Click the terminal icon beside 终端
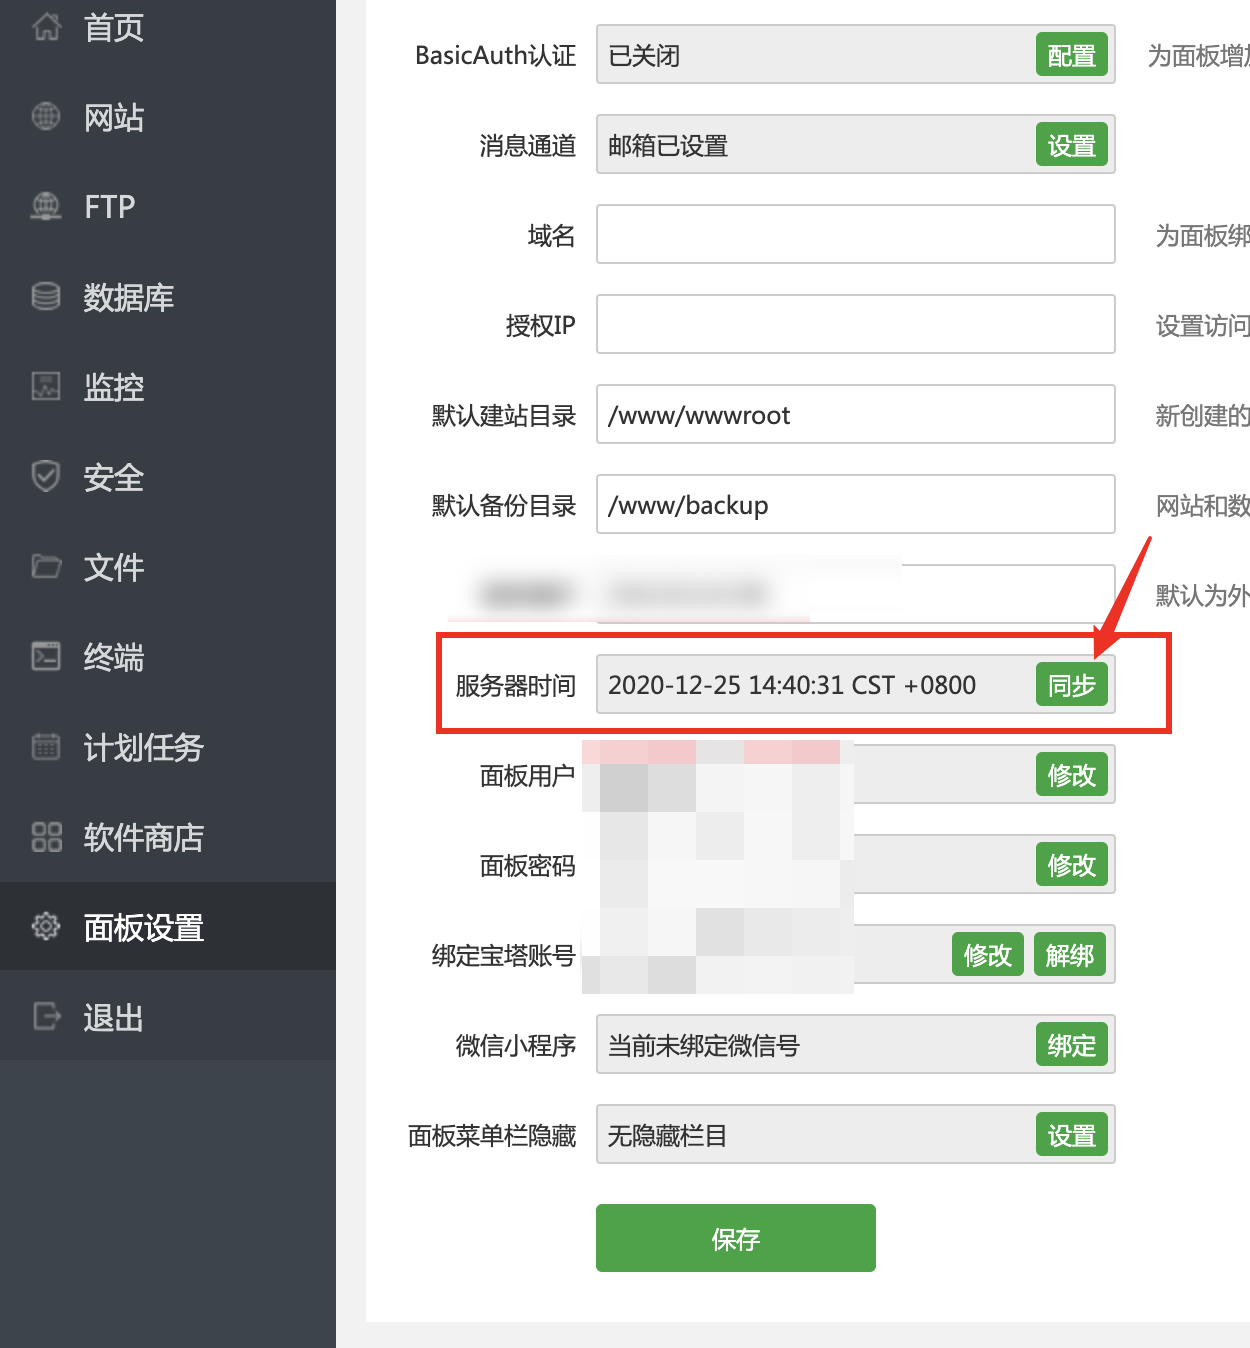Screen dimensions: 1250x1348 (x=46, y=657)
